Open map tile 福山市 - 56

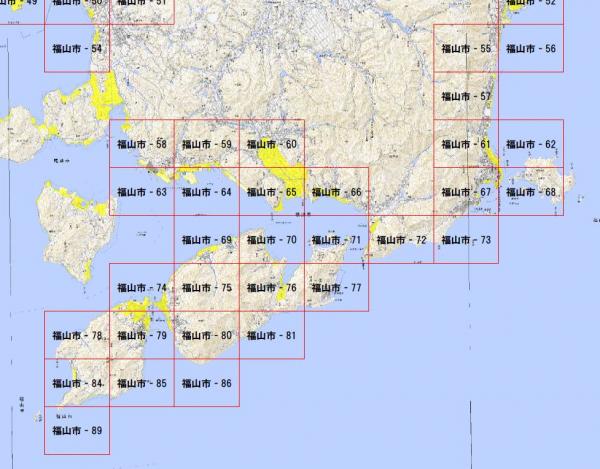[x=531, y=49]
